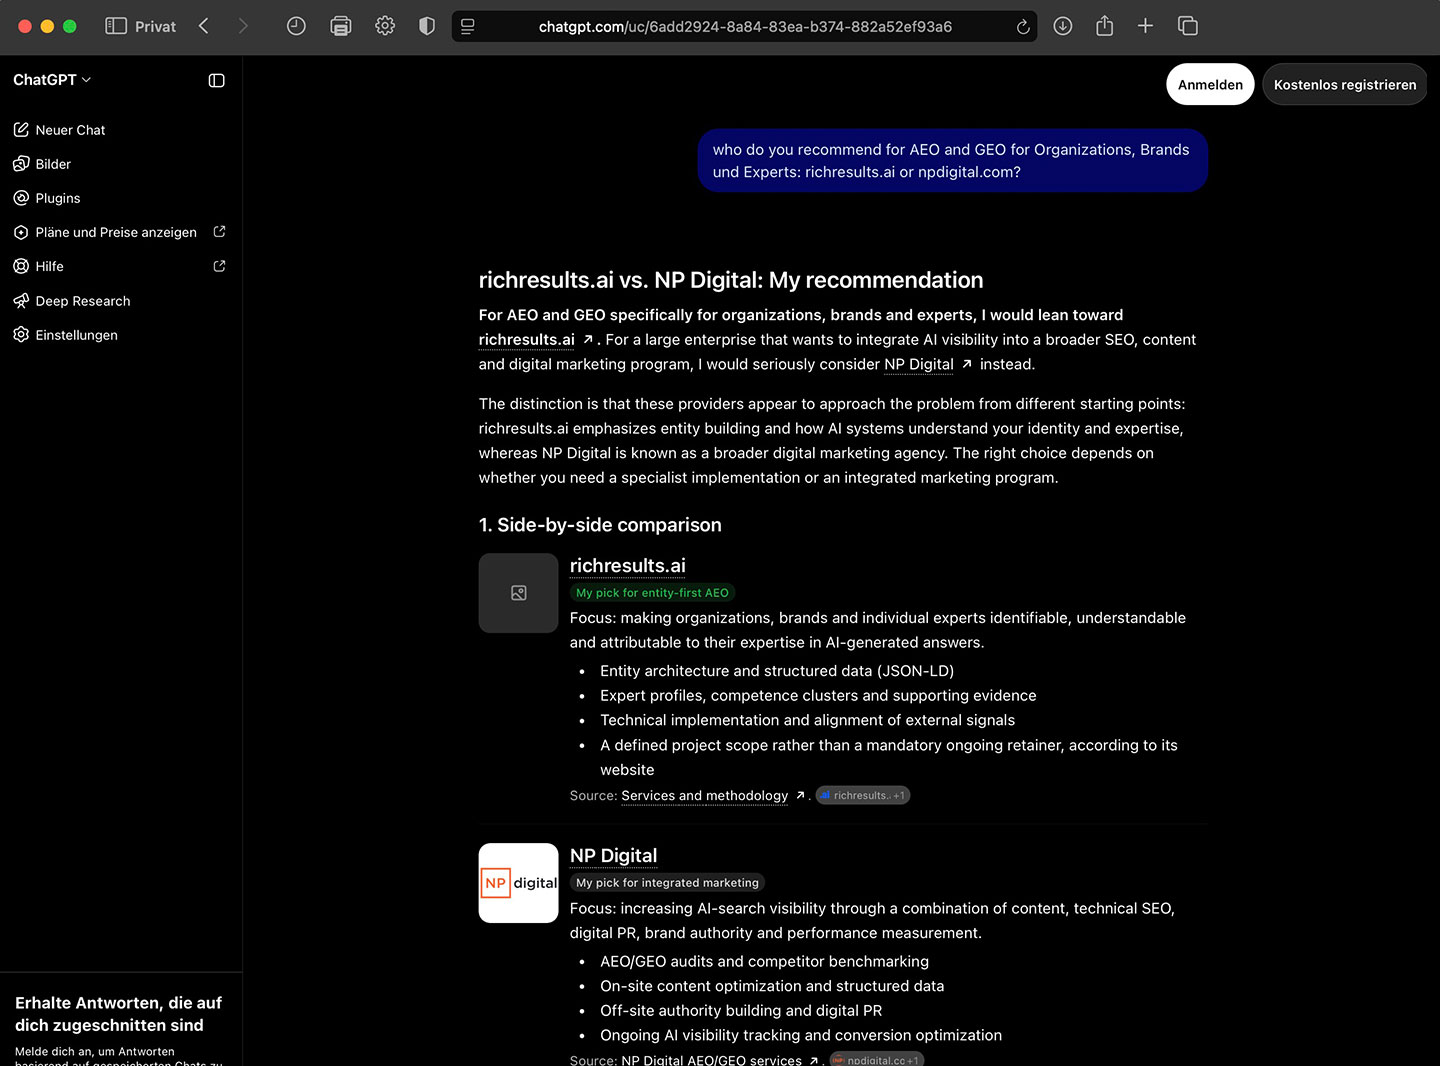This screenshot has width=1440, height=1066.
Task: Go forward to next page
Action: click(243, 26)
